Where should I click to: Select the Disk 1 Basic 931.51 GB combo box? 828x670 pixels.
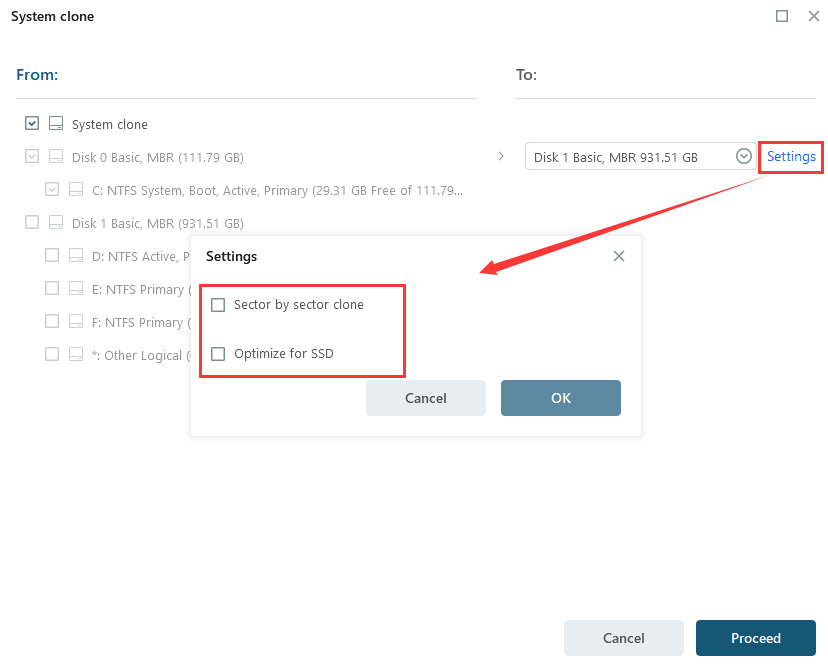coord(630,157)
